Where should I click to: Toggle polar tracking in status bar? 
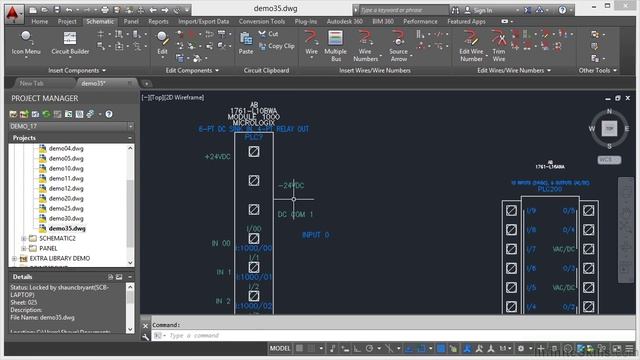[369, 349]
